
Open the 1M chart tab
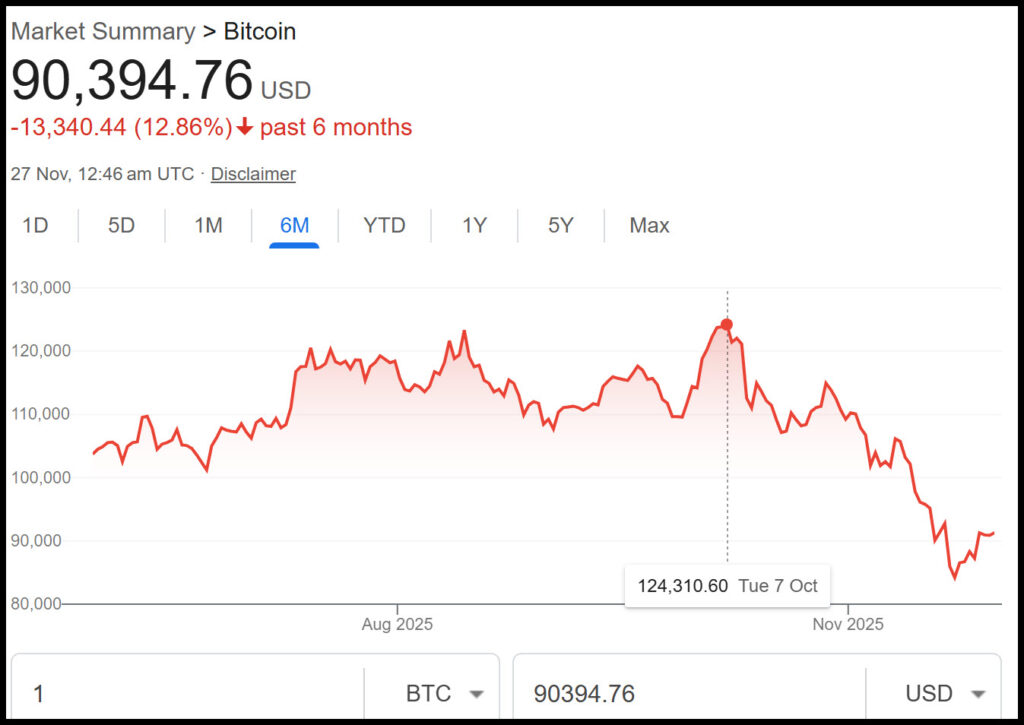click(208, 225)
